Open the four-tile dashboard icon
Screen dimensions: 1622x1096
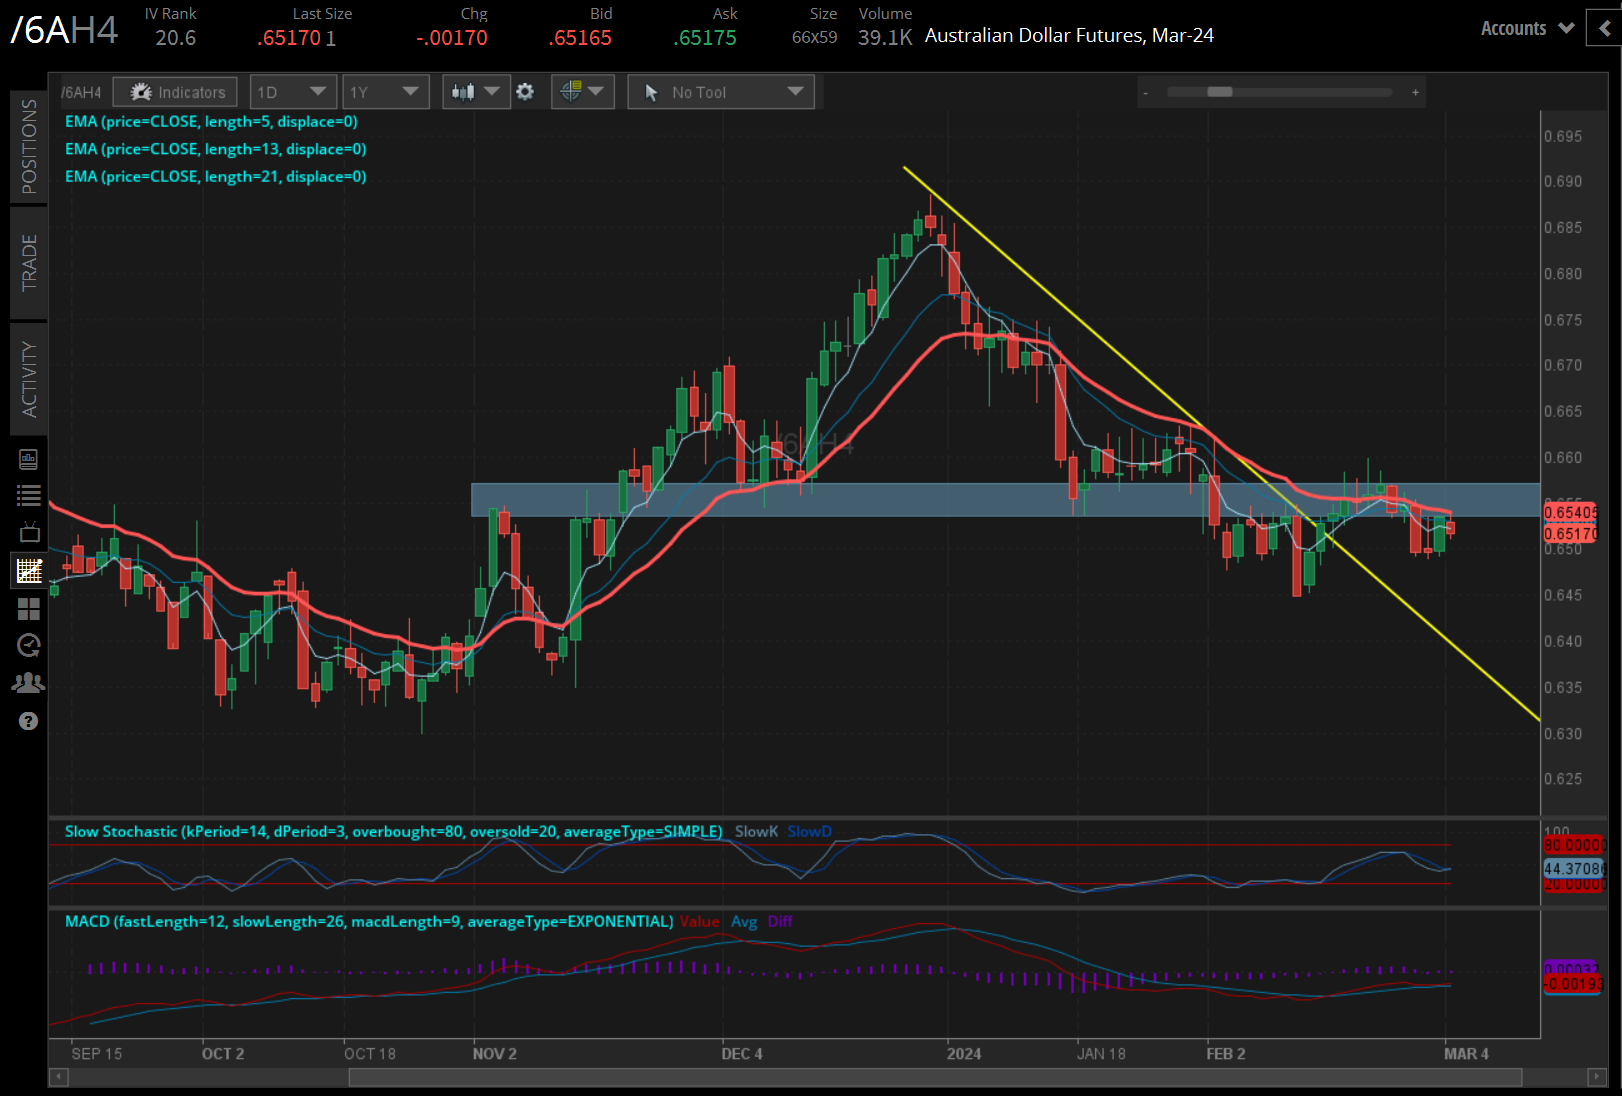29,608
